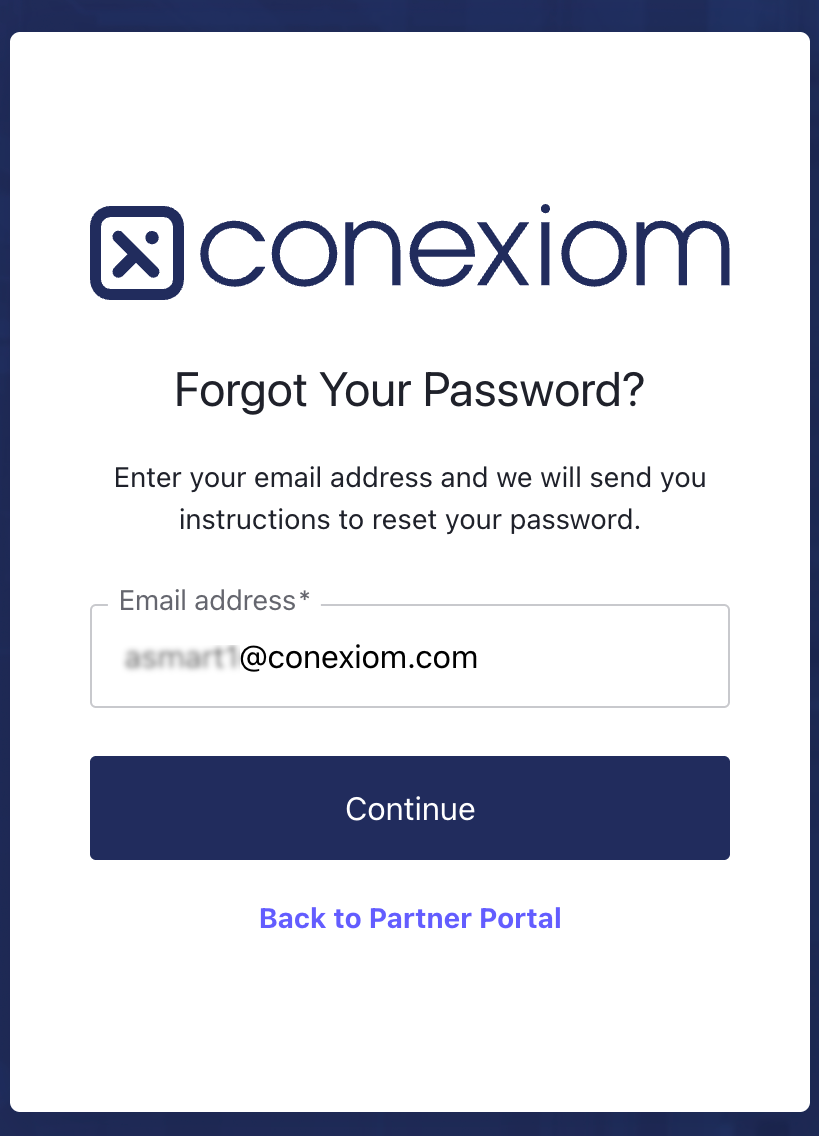Click the final letter m of conexiom logo
The height and width of the screenshot is (1136, 819).
pos(686,253)
